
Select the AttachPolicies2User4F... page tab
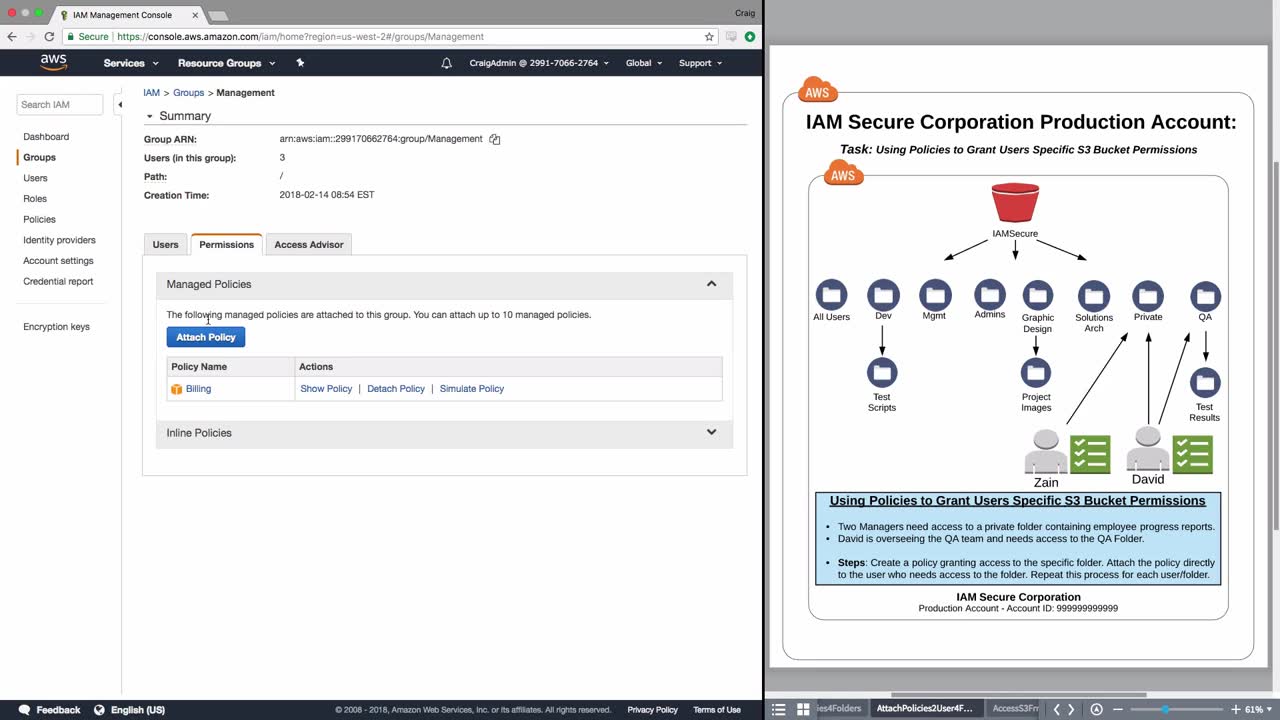pos(924,709)
